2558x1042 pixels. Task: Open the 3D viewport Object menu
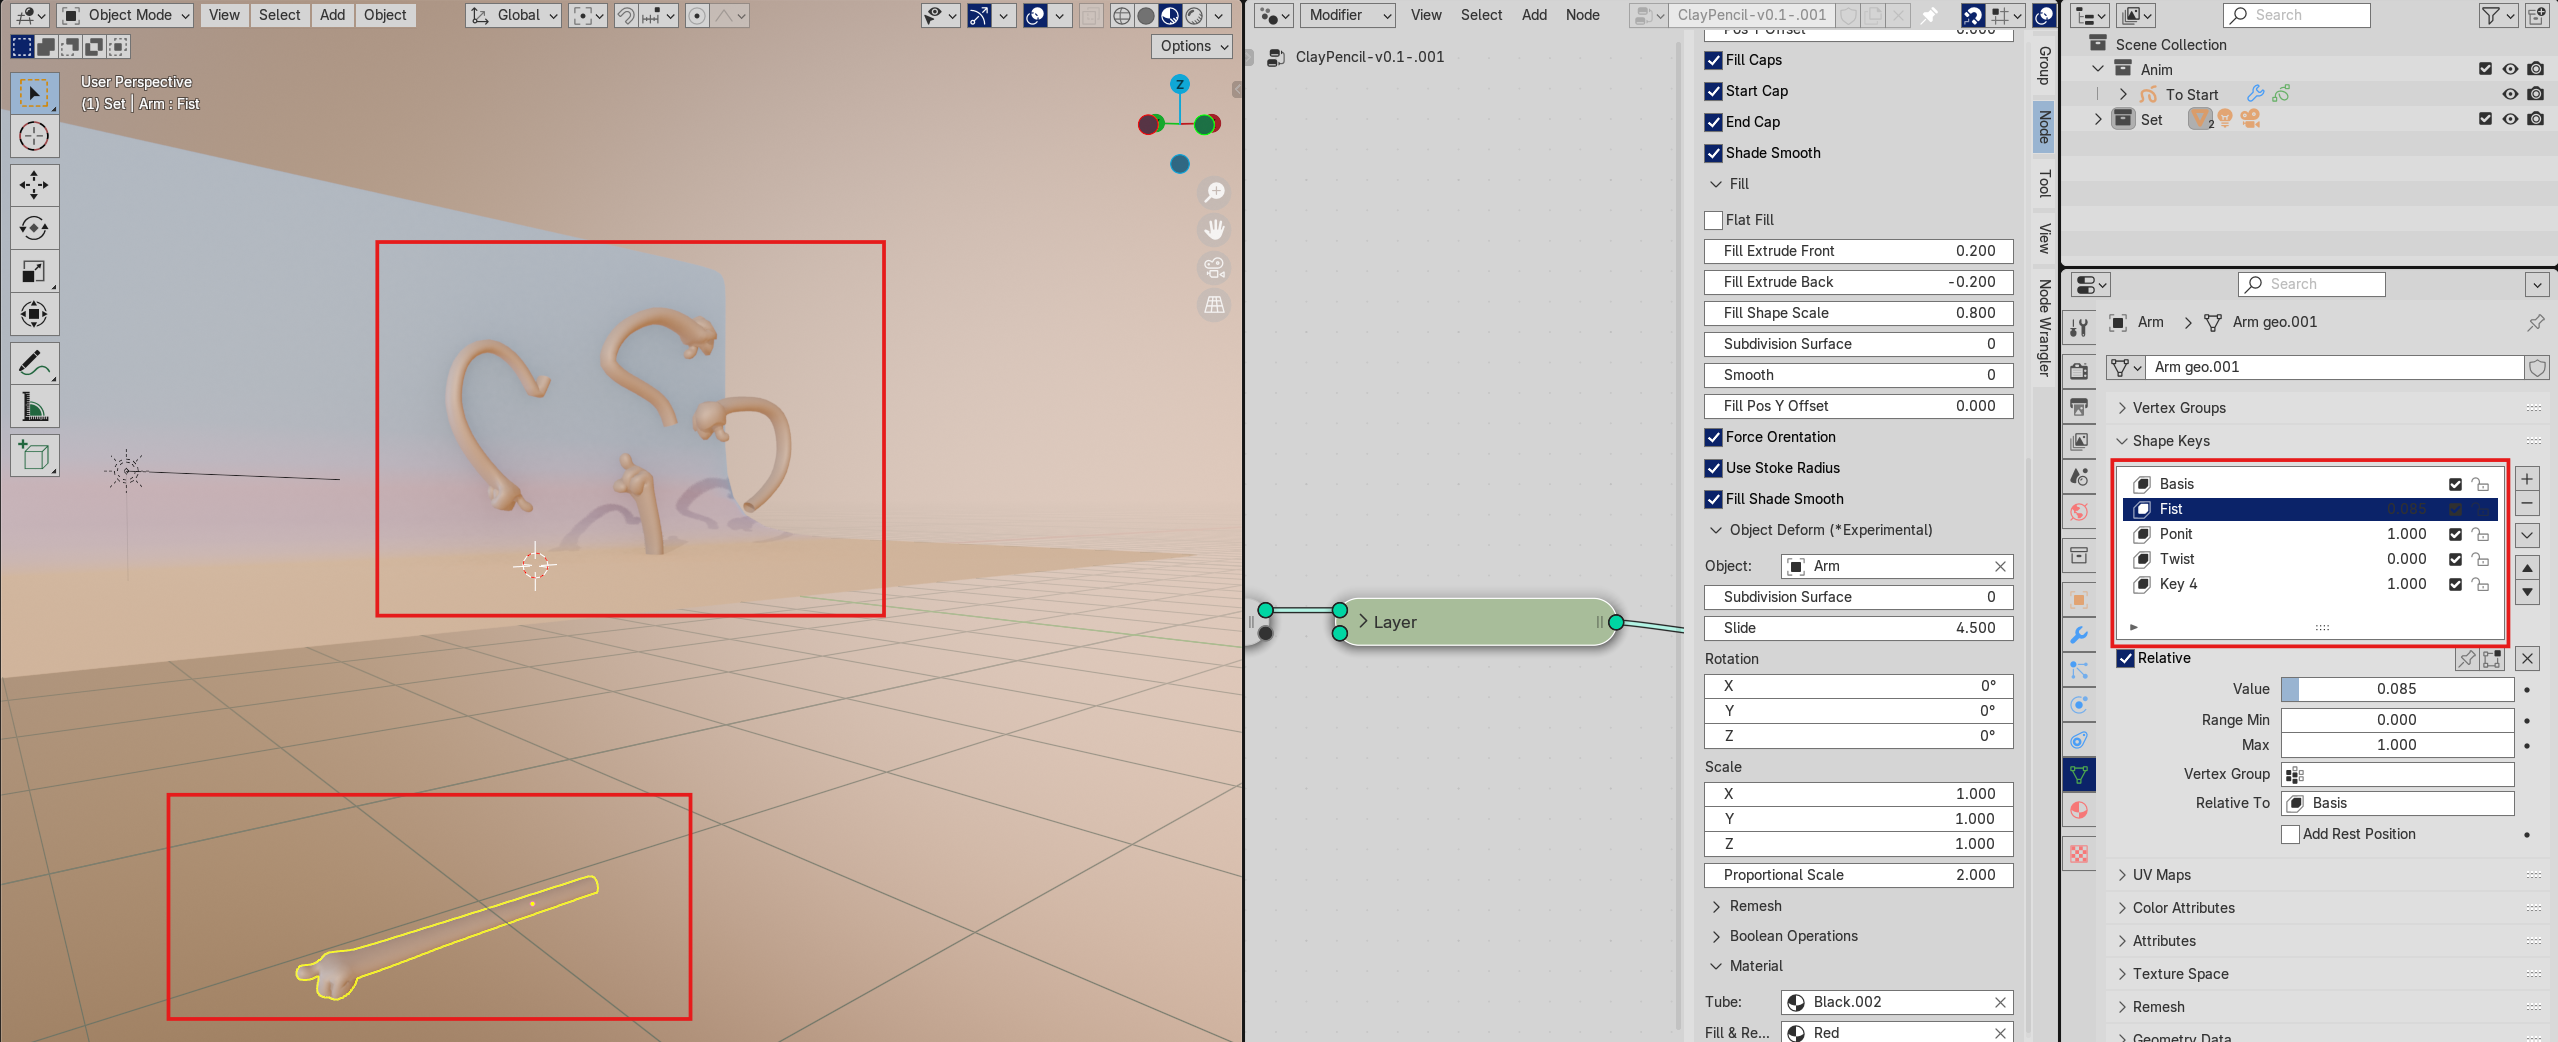[385, 15]
